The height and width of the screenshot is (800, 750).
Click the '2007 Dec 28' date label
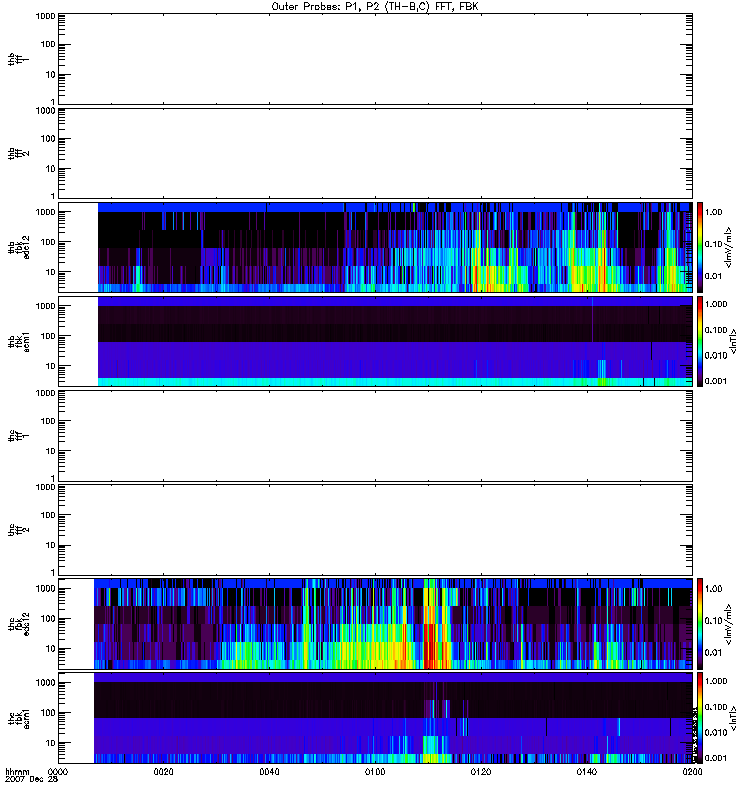click(32, 780)
